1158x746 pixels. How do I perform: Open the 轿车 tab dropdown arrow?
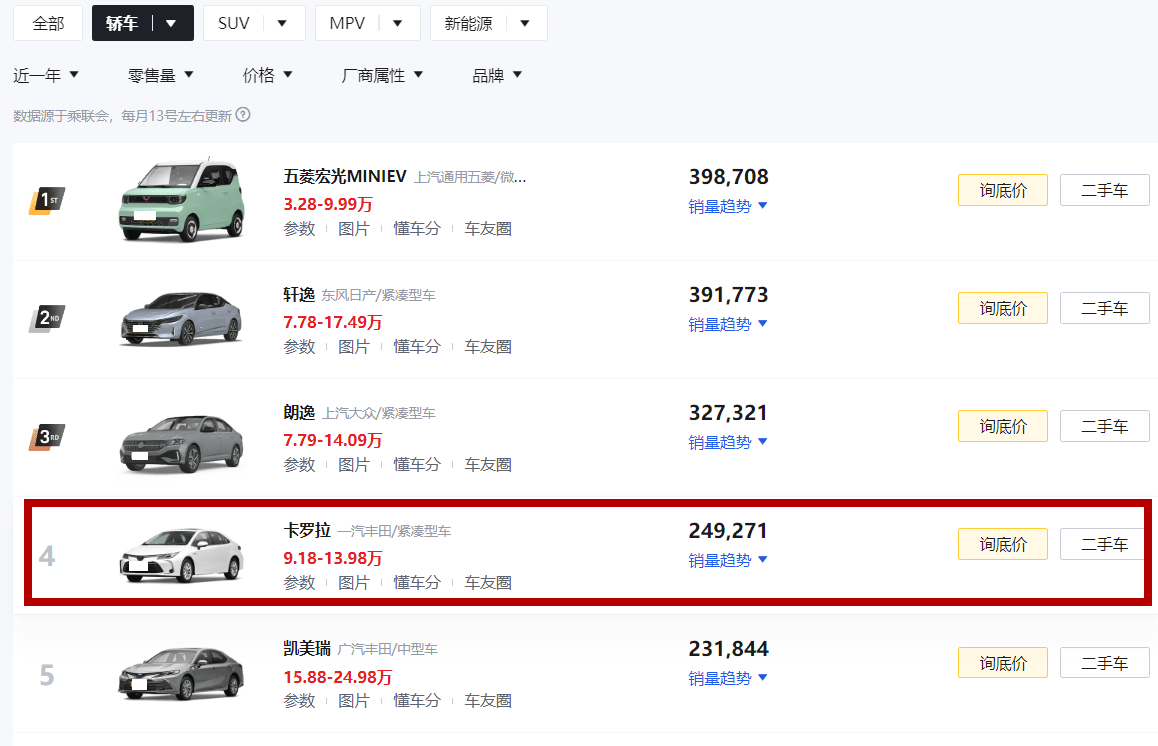pos(171,24)
